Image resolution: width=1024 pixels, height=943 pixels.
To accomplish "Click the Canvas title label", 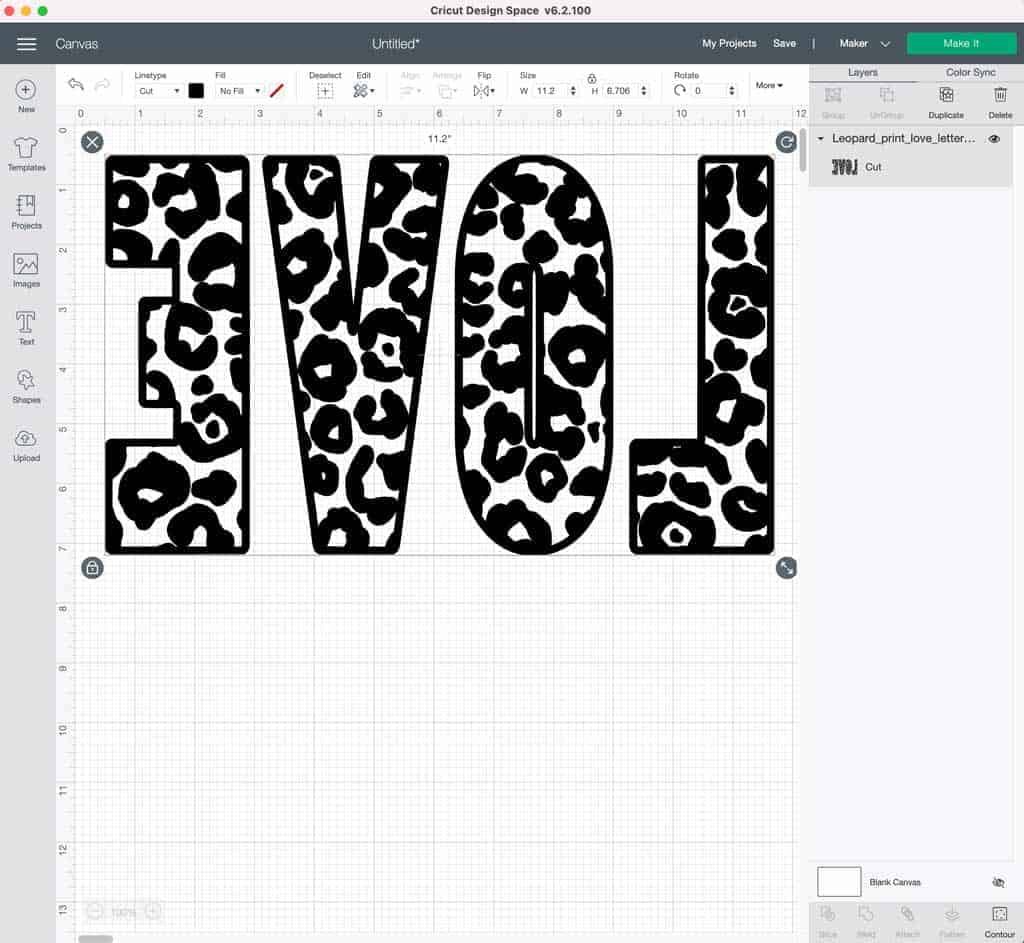I will (x=76, y=44).
